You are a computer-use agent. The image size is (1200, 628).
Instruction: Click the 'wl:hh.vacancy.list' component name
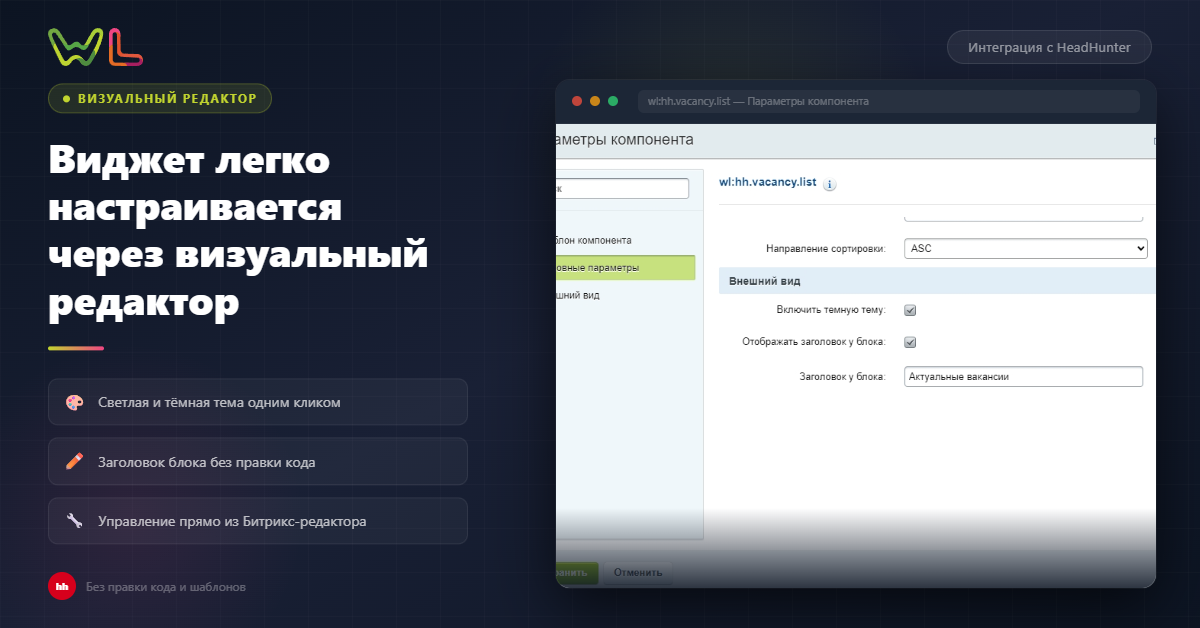768,182
